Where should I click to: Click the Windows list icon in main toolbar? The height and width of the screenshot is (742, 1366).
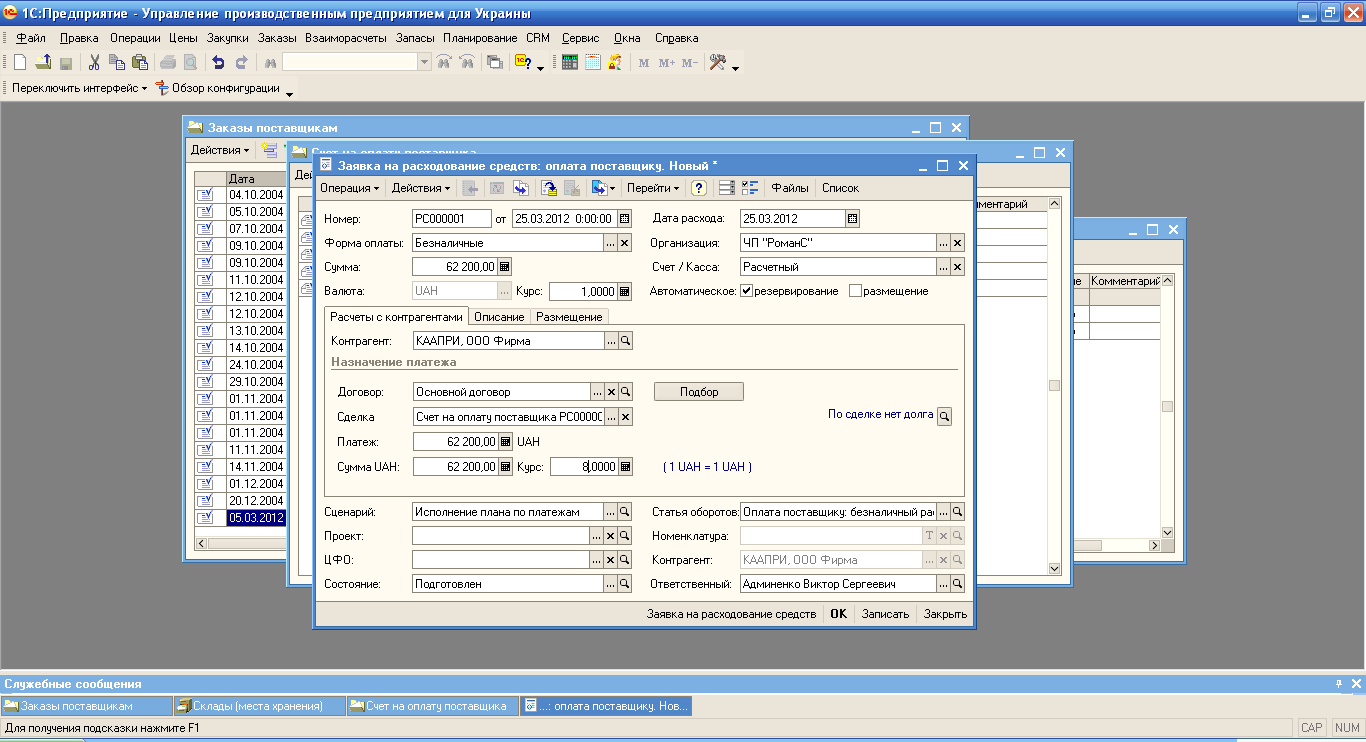click(x=494, y=62)
